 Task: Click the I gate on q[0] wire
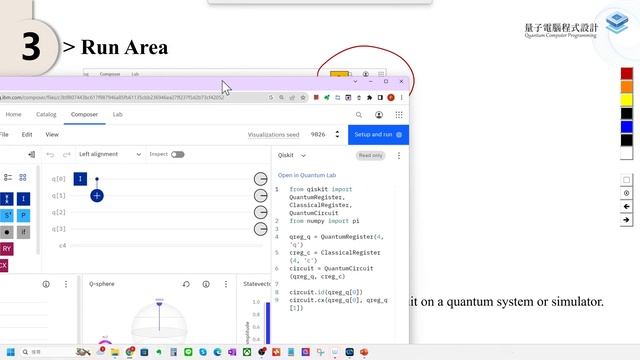click(80, 179)
